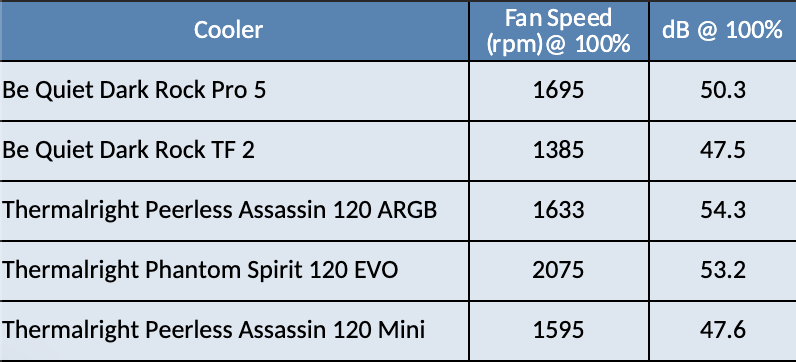
Task: Click the 1595 rpm value
Action: pos(559,331)
